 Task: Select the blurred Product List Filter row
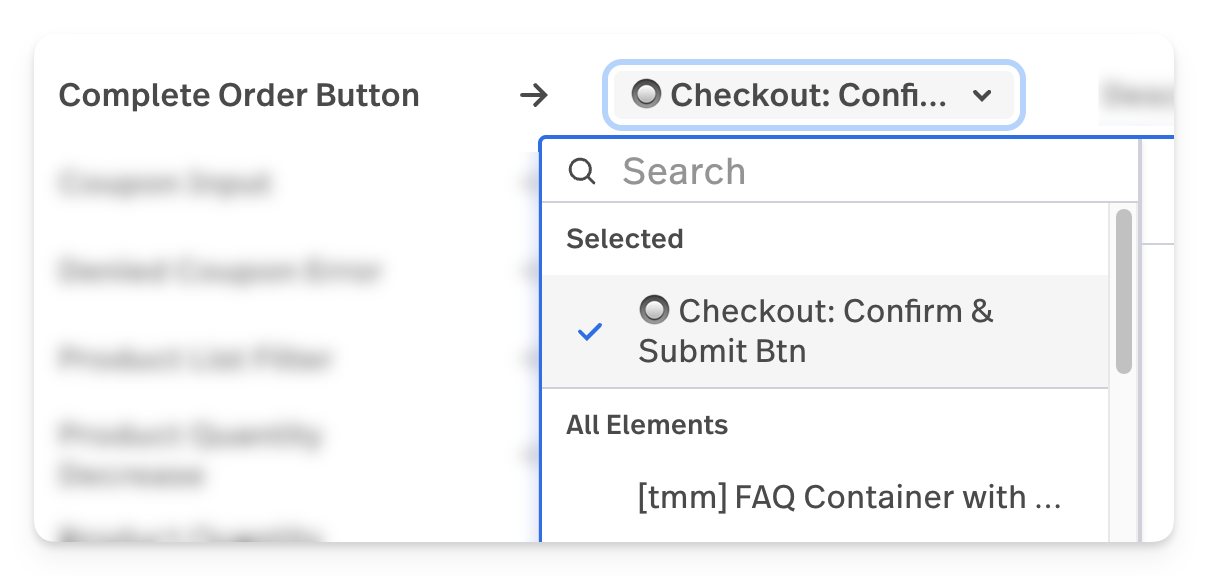195,358
